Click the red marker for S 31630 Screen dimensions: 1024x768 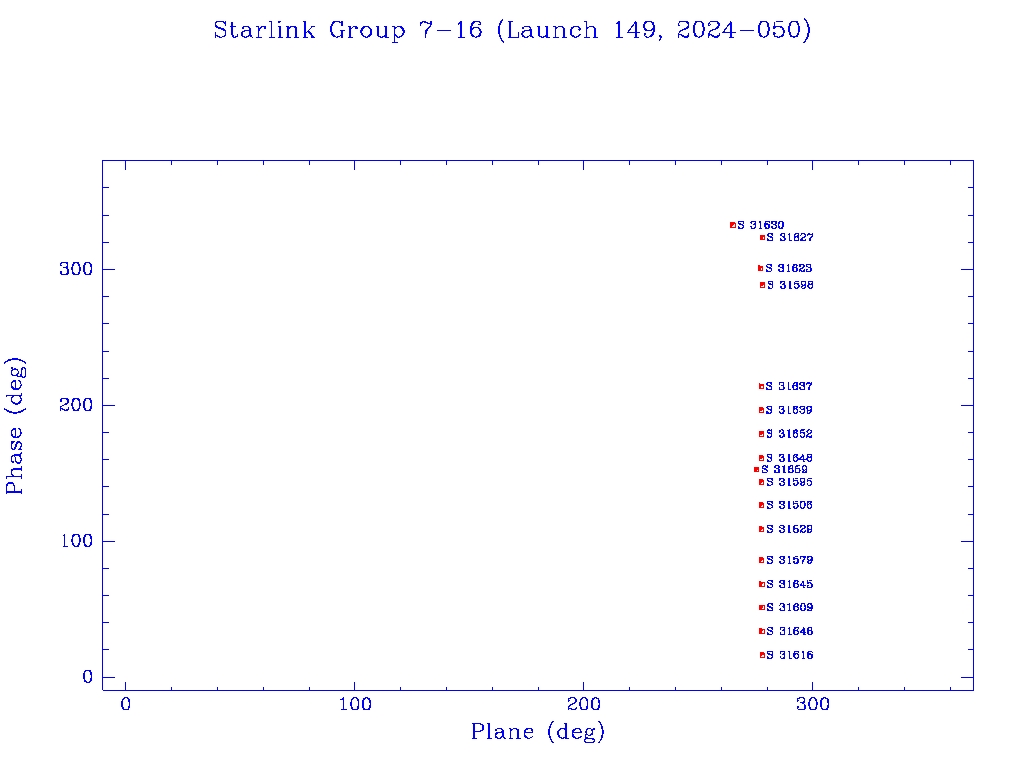pyautogui.click(x=733, y=225)
